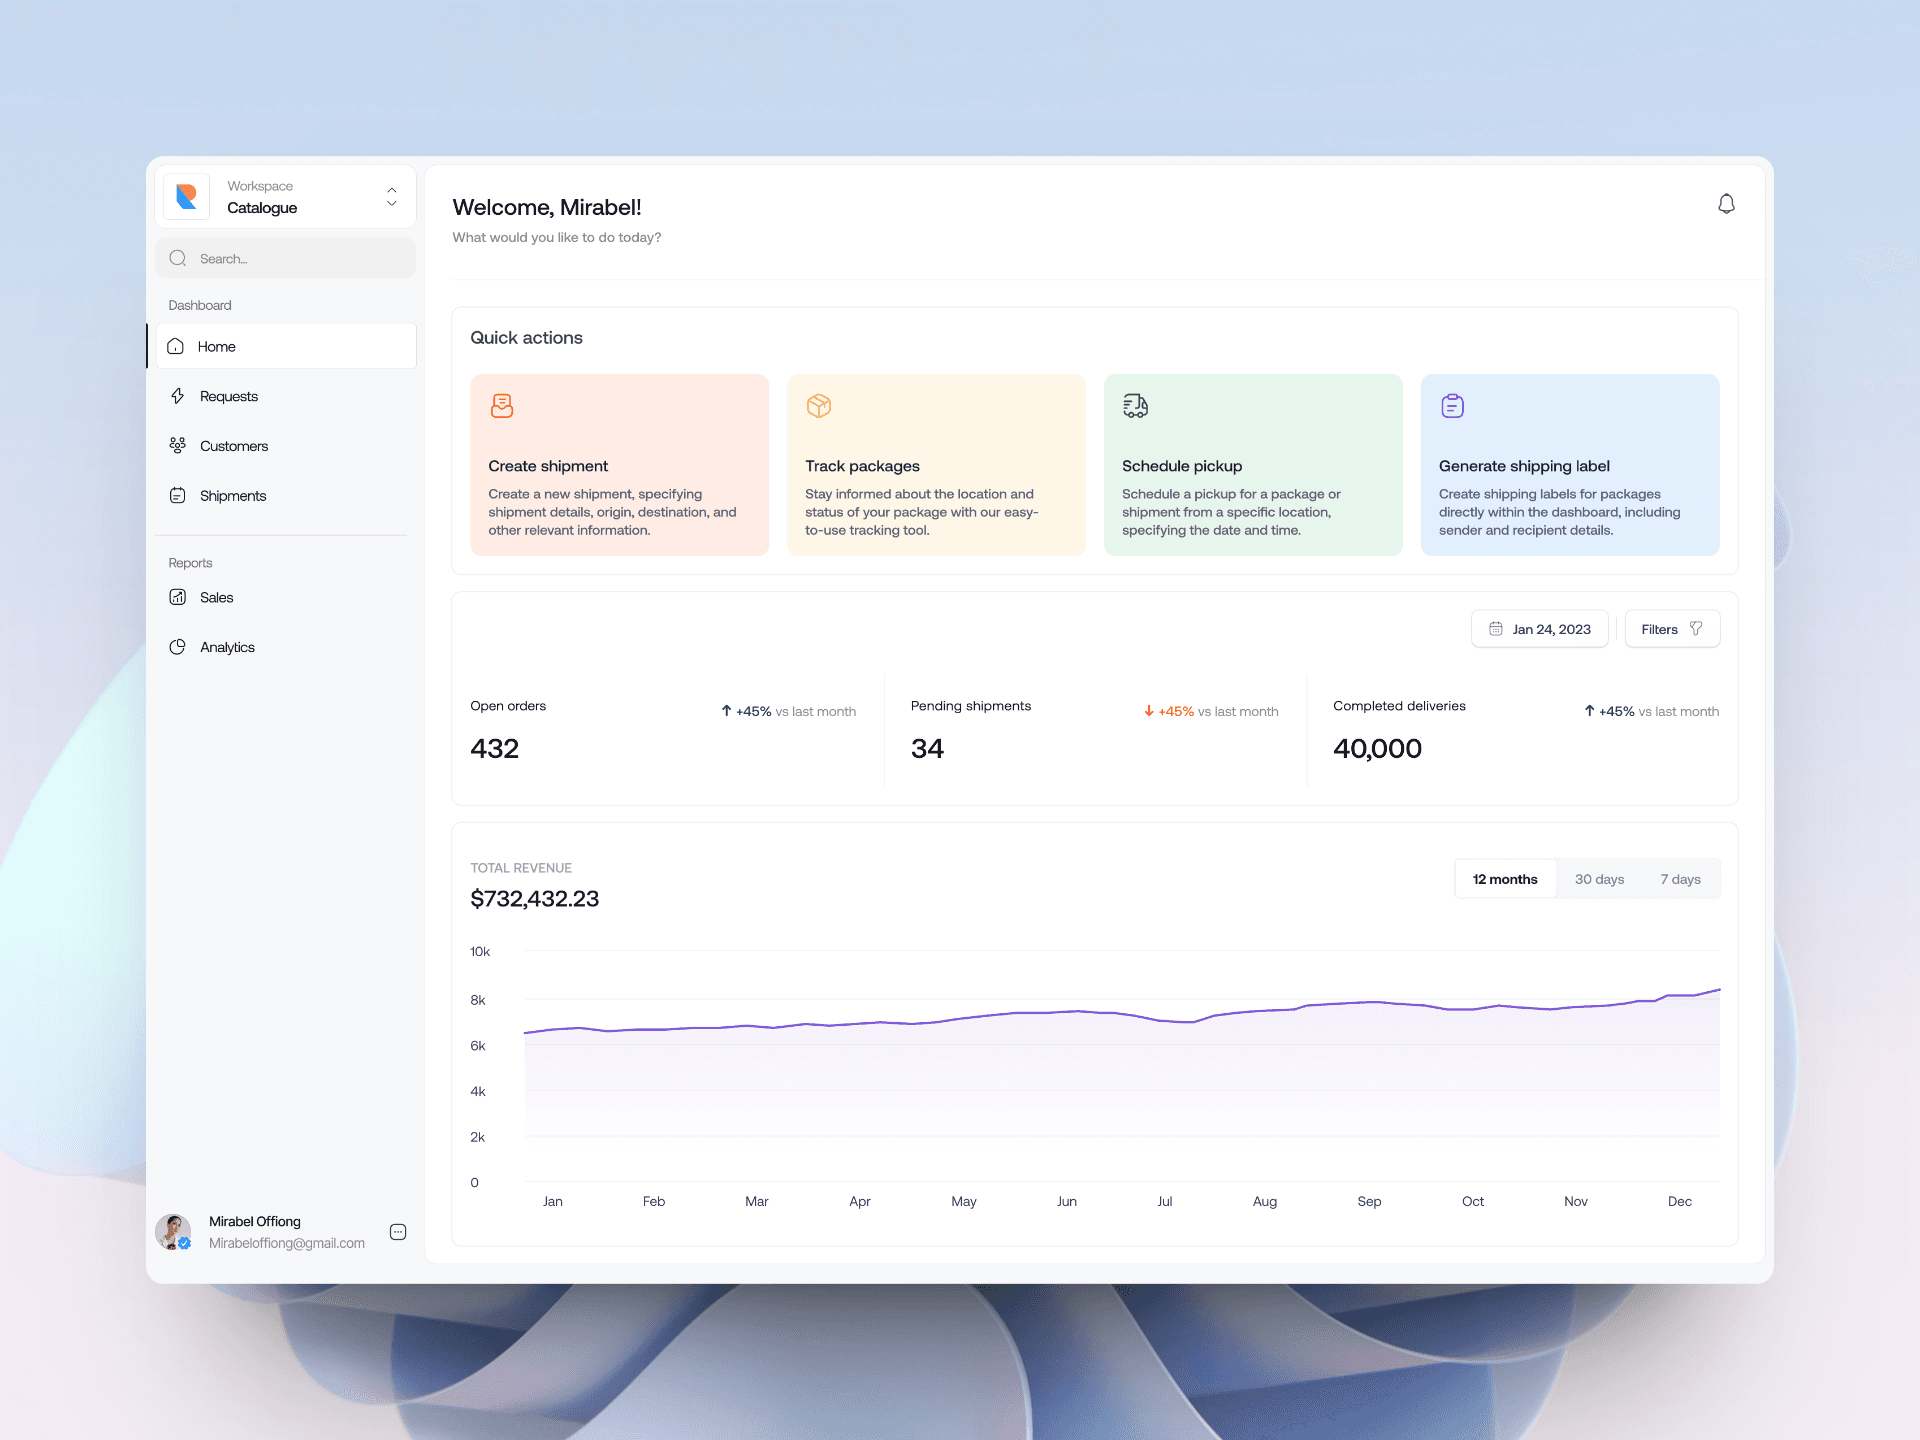1920x1440 pixels.
Task: Select the Home icon in sidebar
Action: click(x=176, y=346)
